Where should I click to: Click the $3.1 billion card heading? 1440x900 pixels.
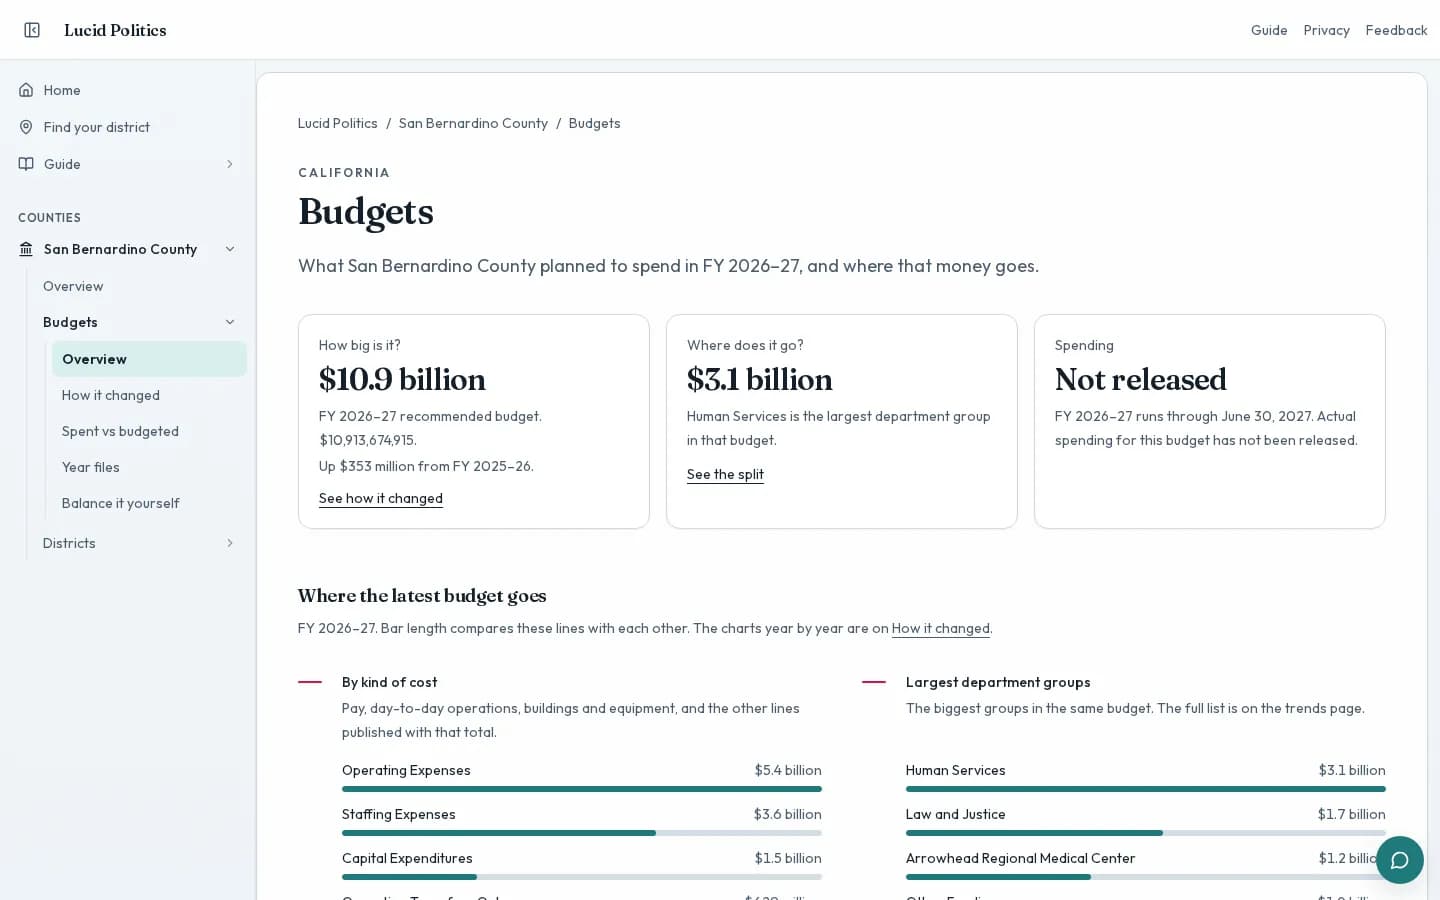click(x=760, y=379)
